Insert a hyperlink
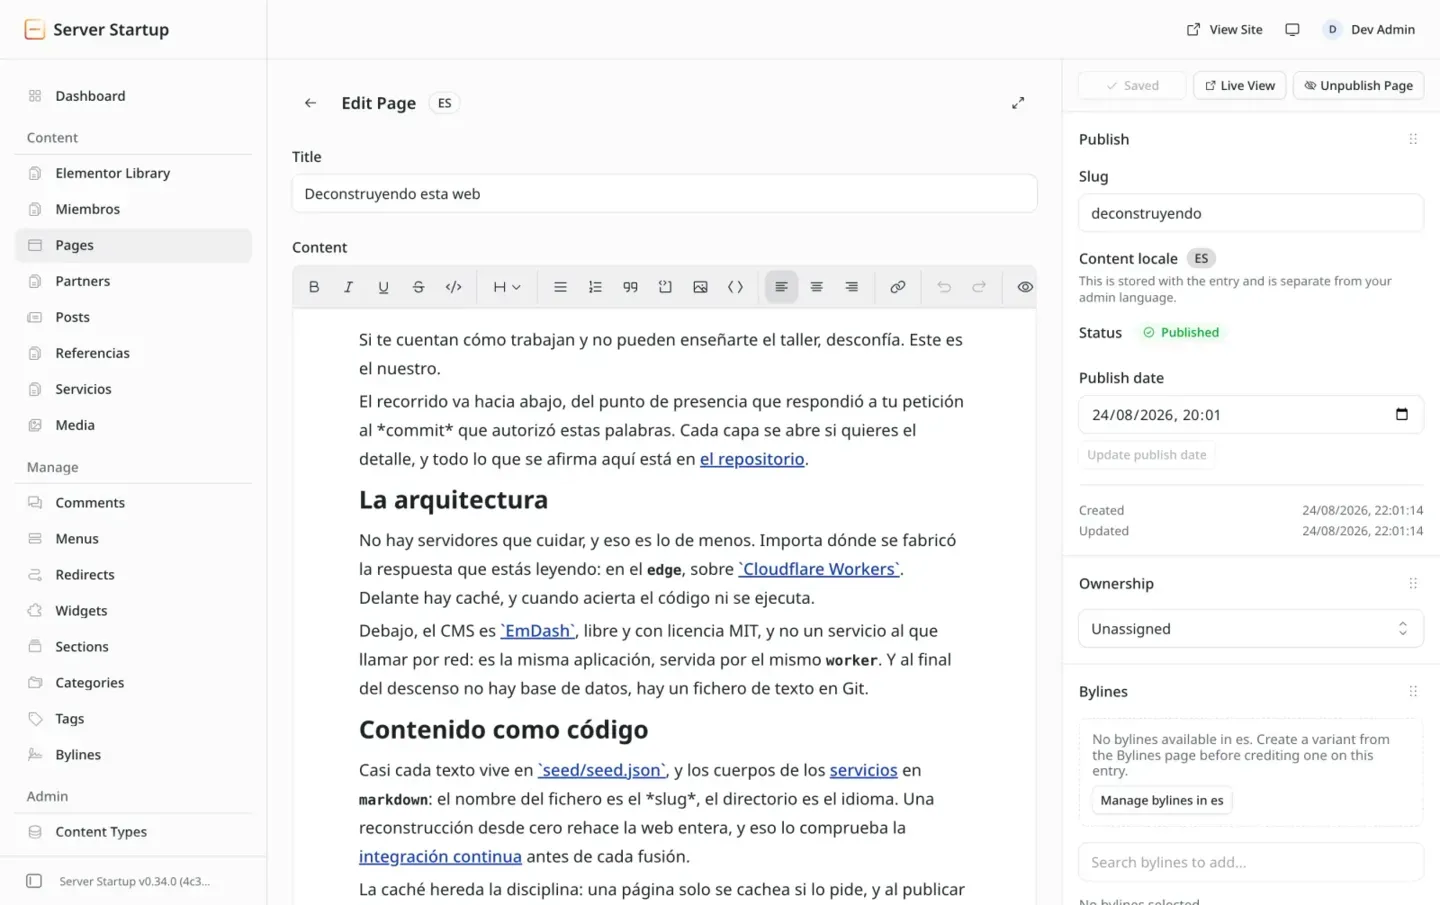 click(897, 287)
